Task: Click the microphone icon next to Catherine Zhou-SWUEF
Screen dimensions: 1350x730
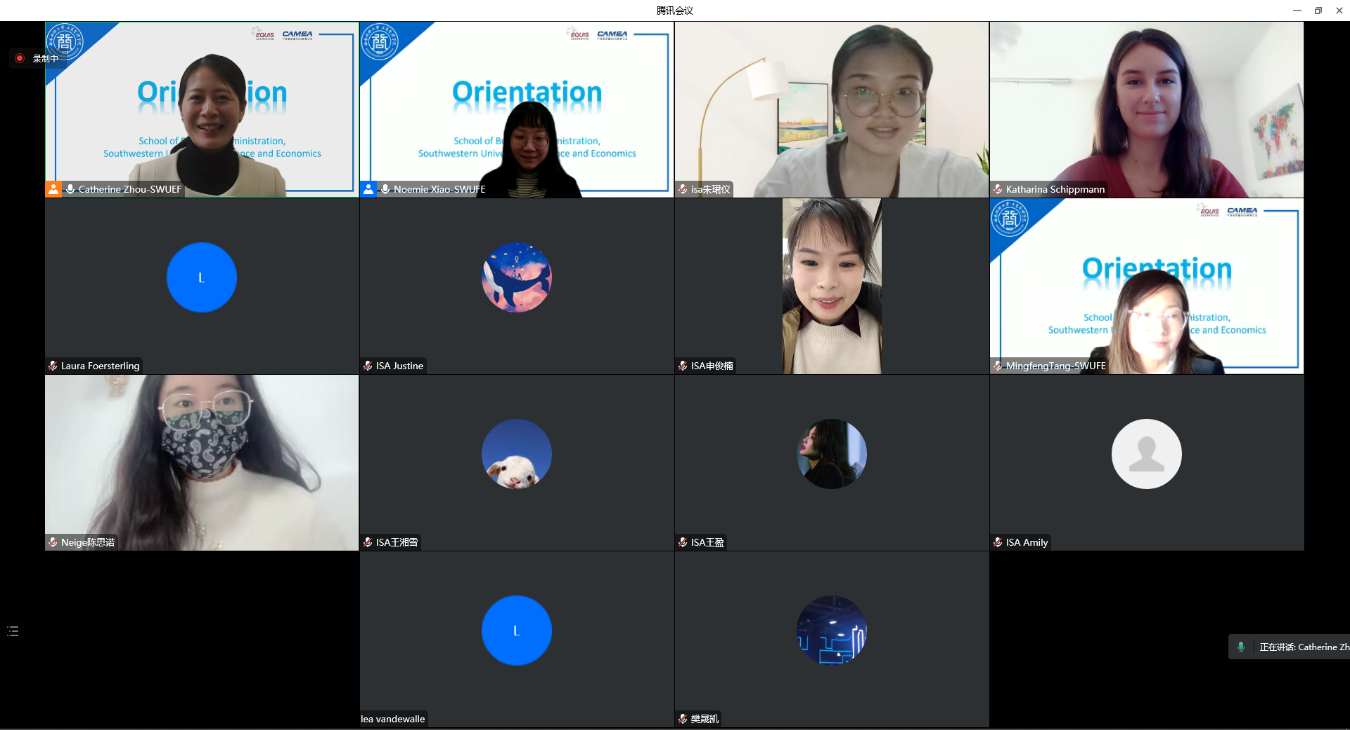Action: (x=70, y=189)
